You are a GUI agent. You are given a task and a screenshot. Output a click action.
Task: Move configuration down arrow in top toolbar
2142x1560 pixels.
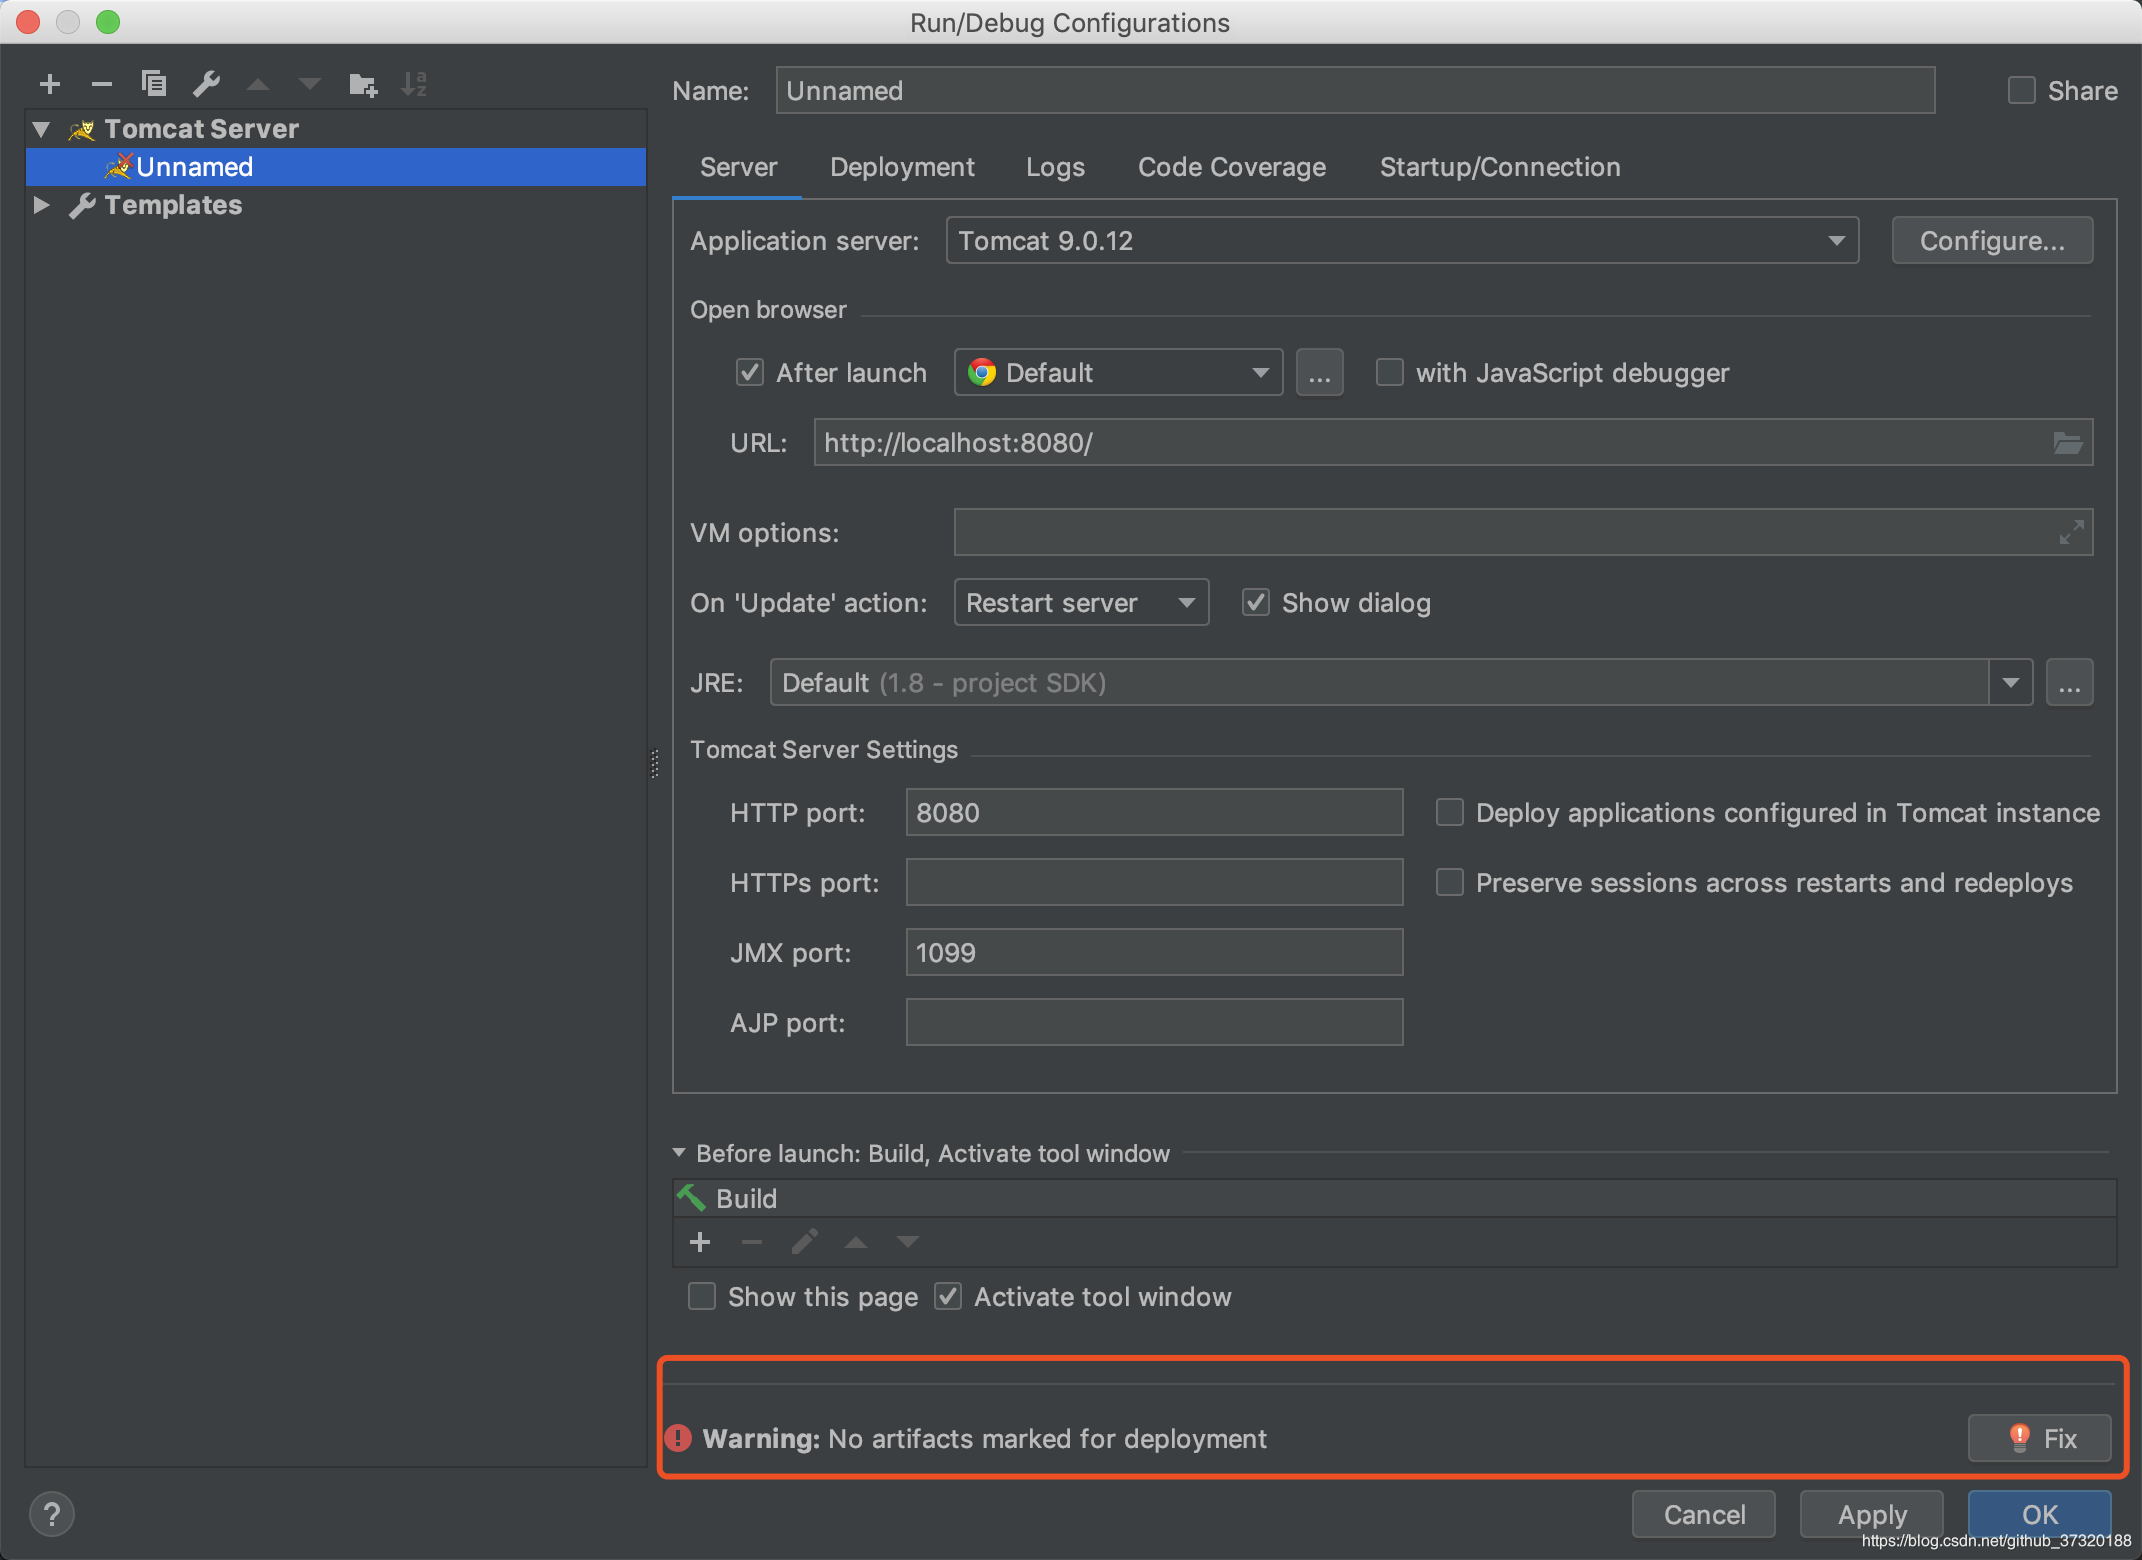point(310,85)
